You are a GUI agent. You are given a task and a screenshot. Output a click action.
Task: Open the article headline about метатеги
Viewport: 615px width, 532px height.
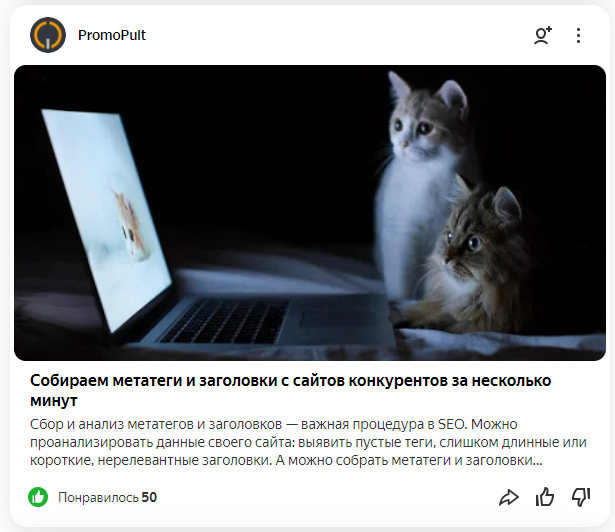(x=291, y=390)
